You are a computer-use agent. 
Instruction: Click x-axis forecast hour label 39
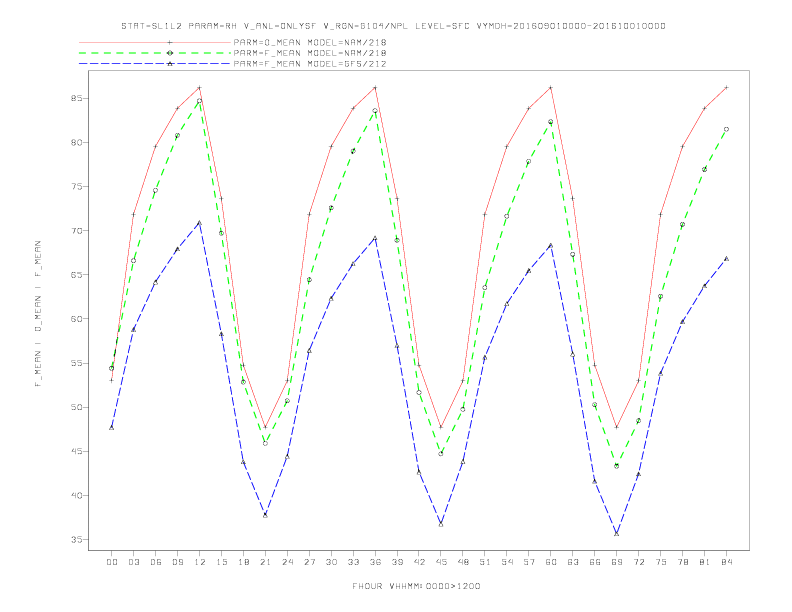397,562
